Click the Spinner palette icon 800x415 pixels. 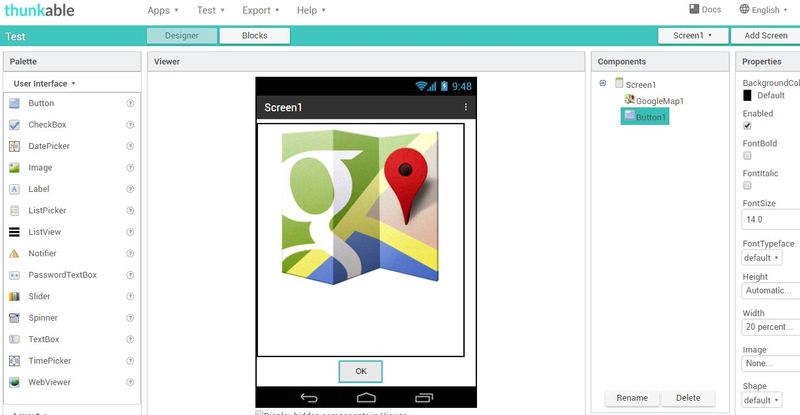14,318
